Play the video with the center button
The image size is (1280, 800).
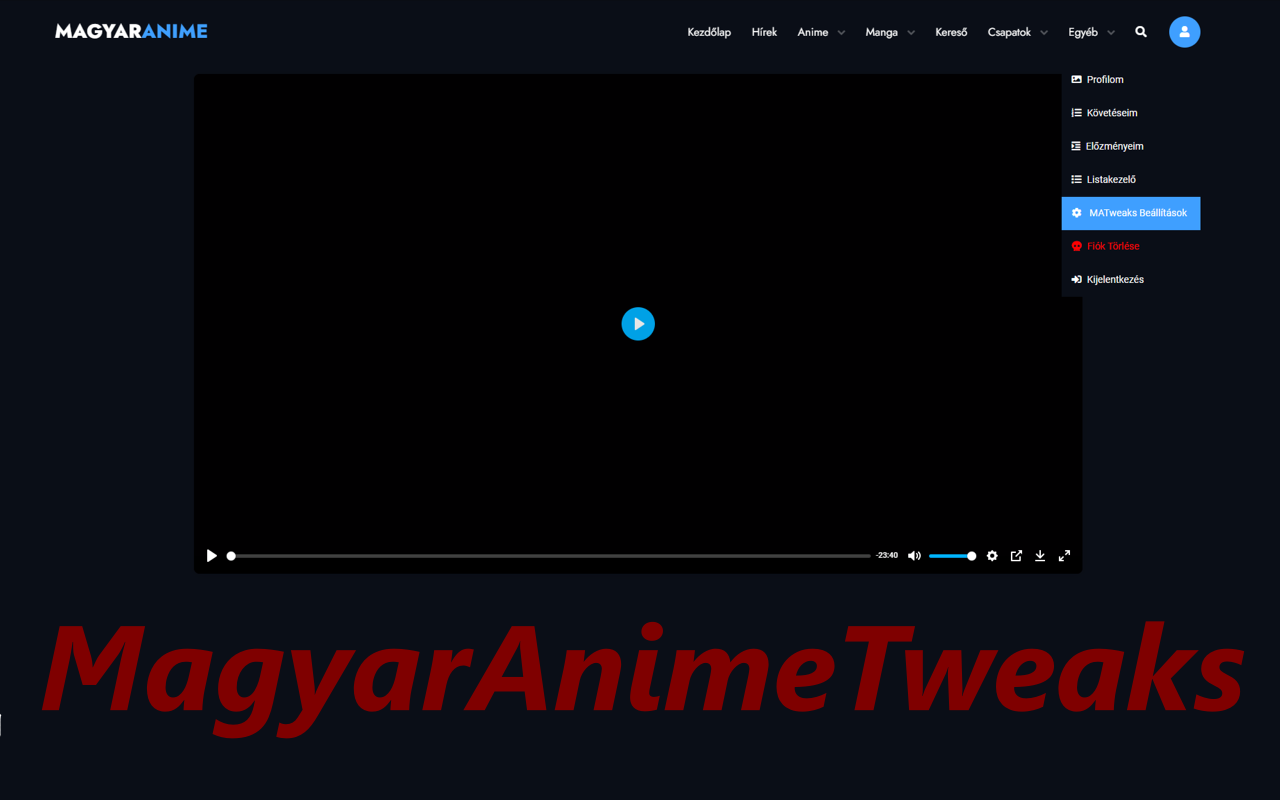[x=638, y=323]
